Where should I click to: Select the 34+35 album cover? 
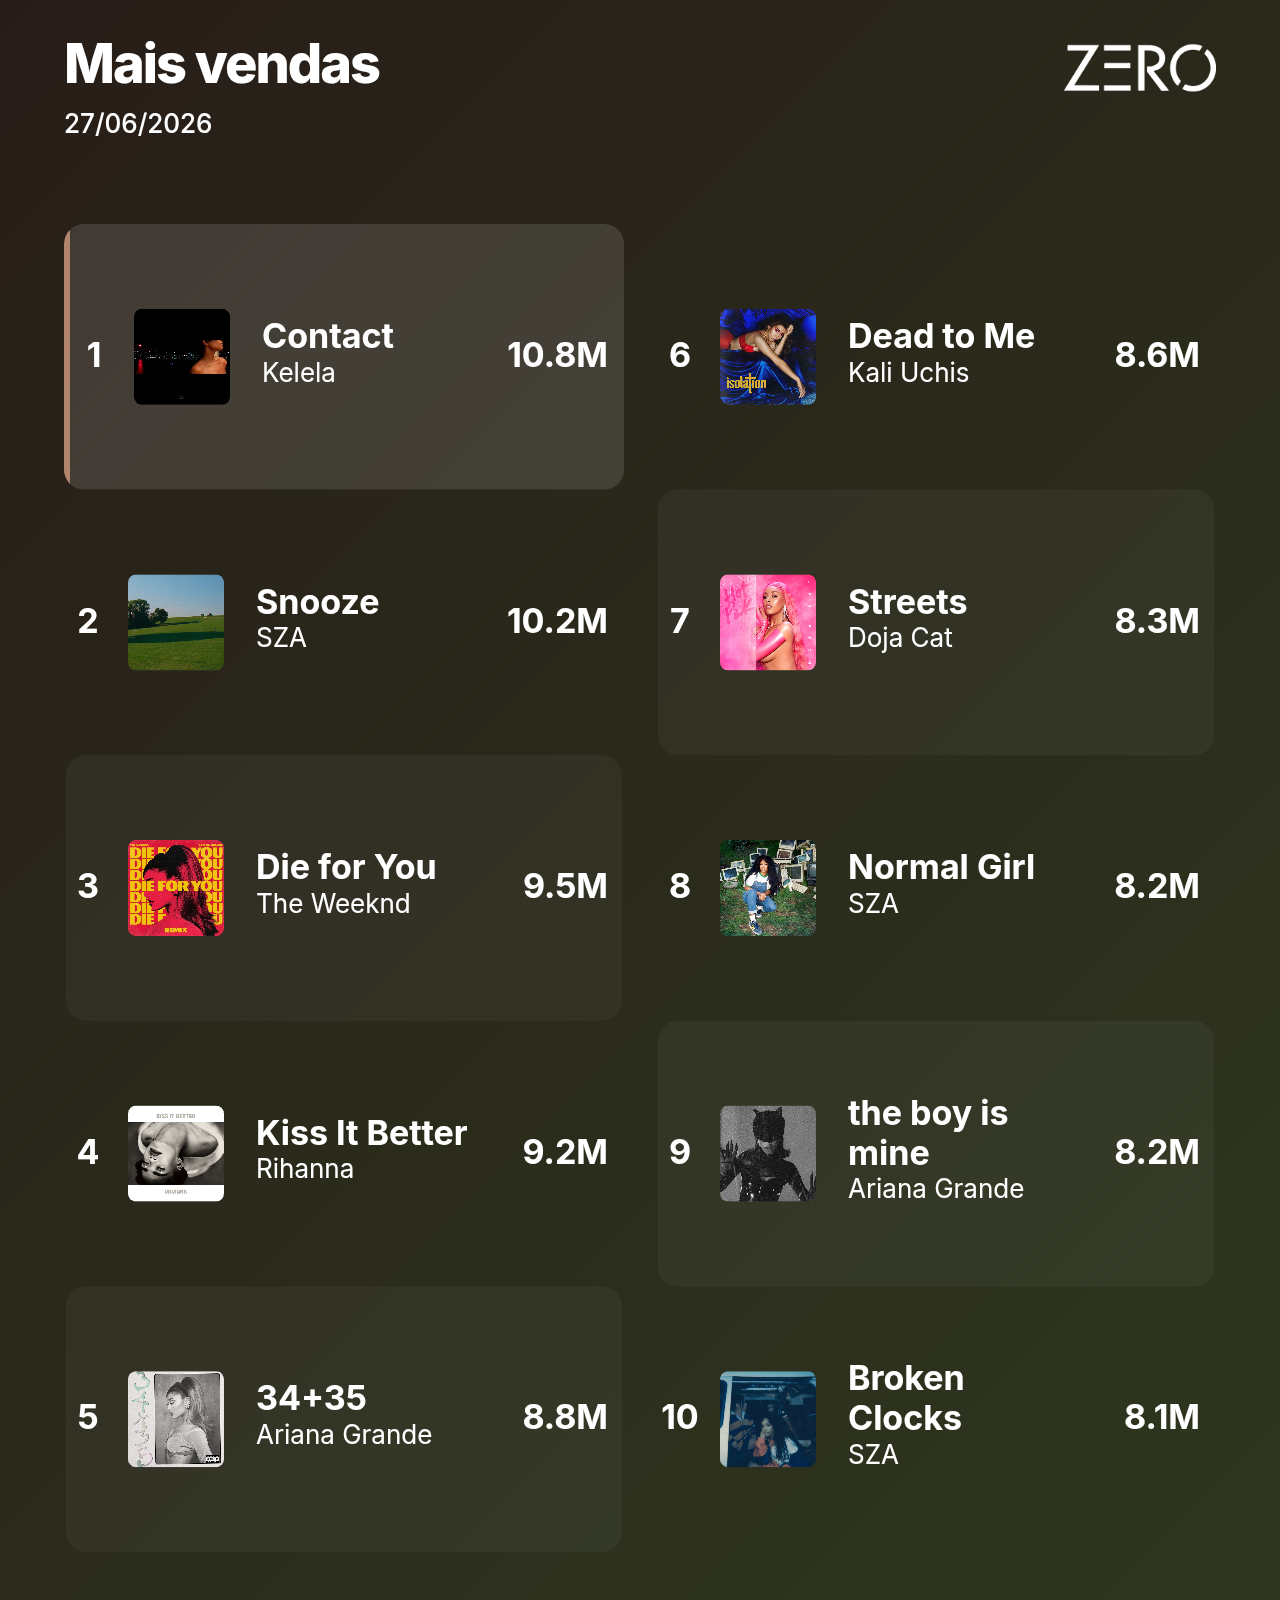coord(176,1419)
